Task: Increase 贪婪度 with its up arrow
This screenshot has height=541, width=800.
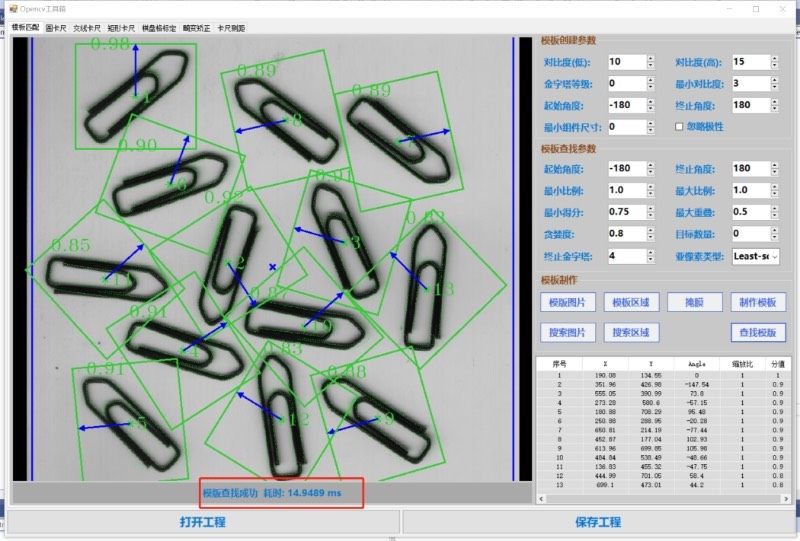Action: (651, 230)
